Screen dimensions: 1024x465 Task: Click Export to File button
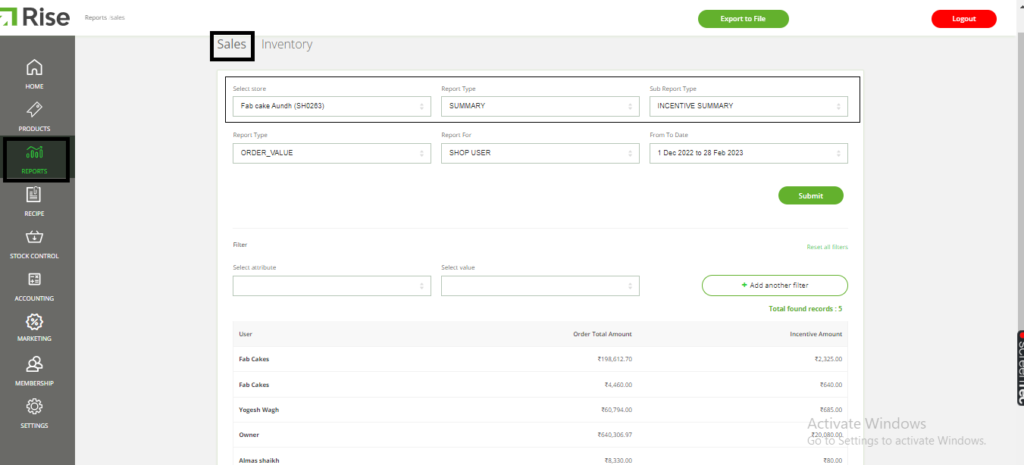[x=743, y=19]
